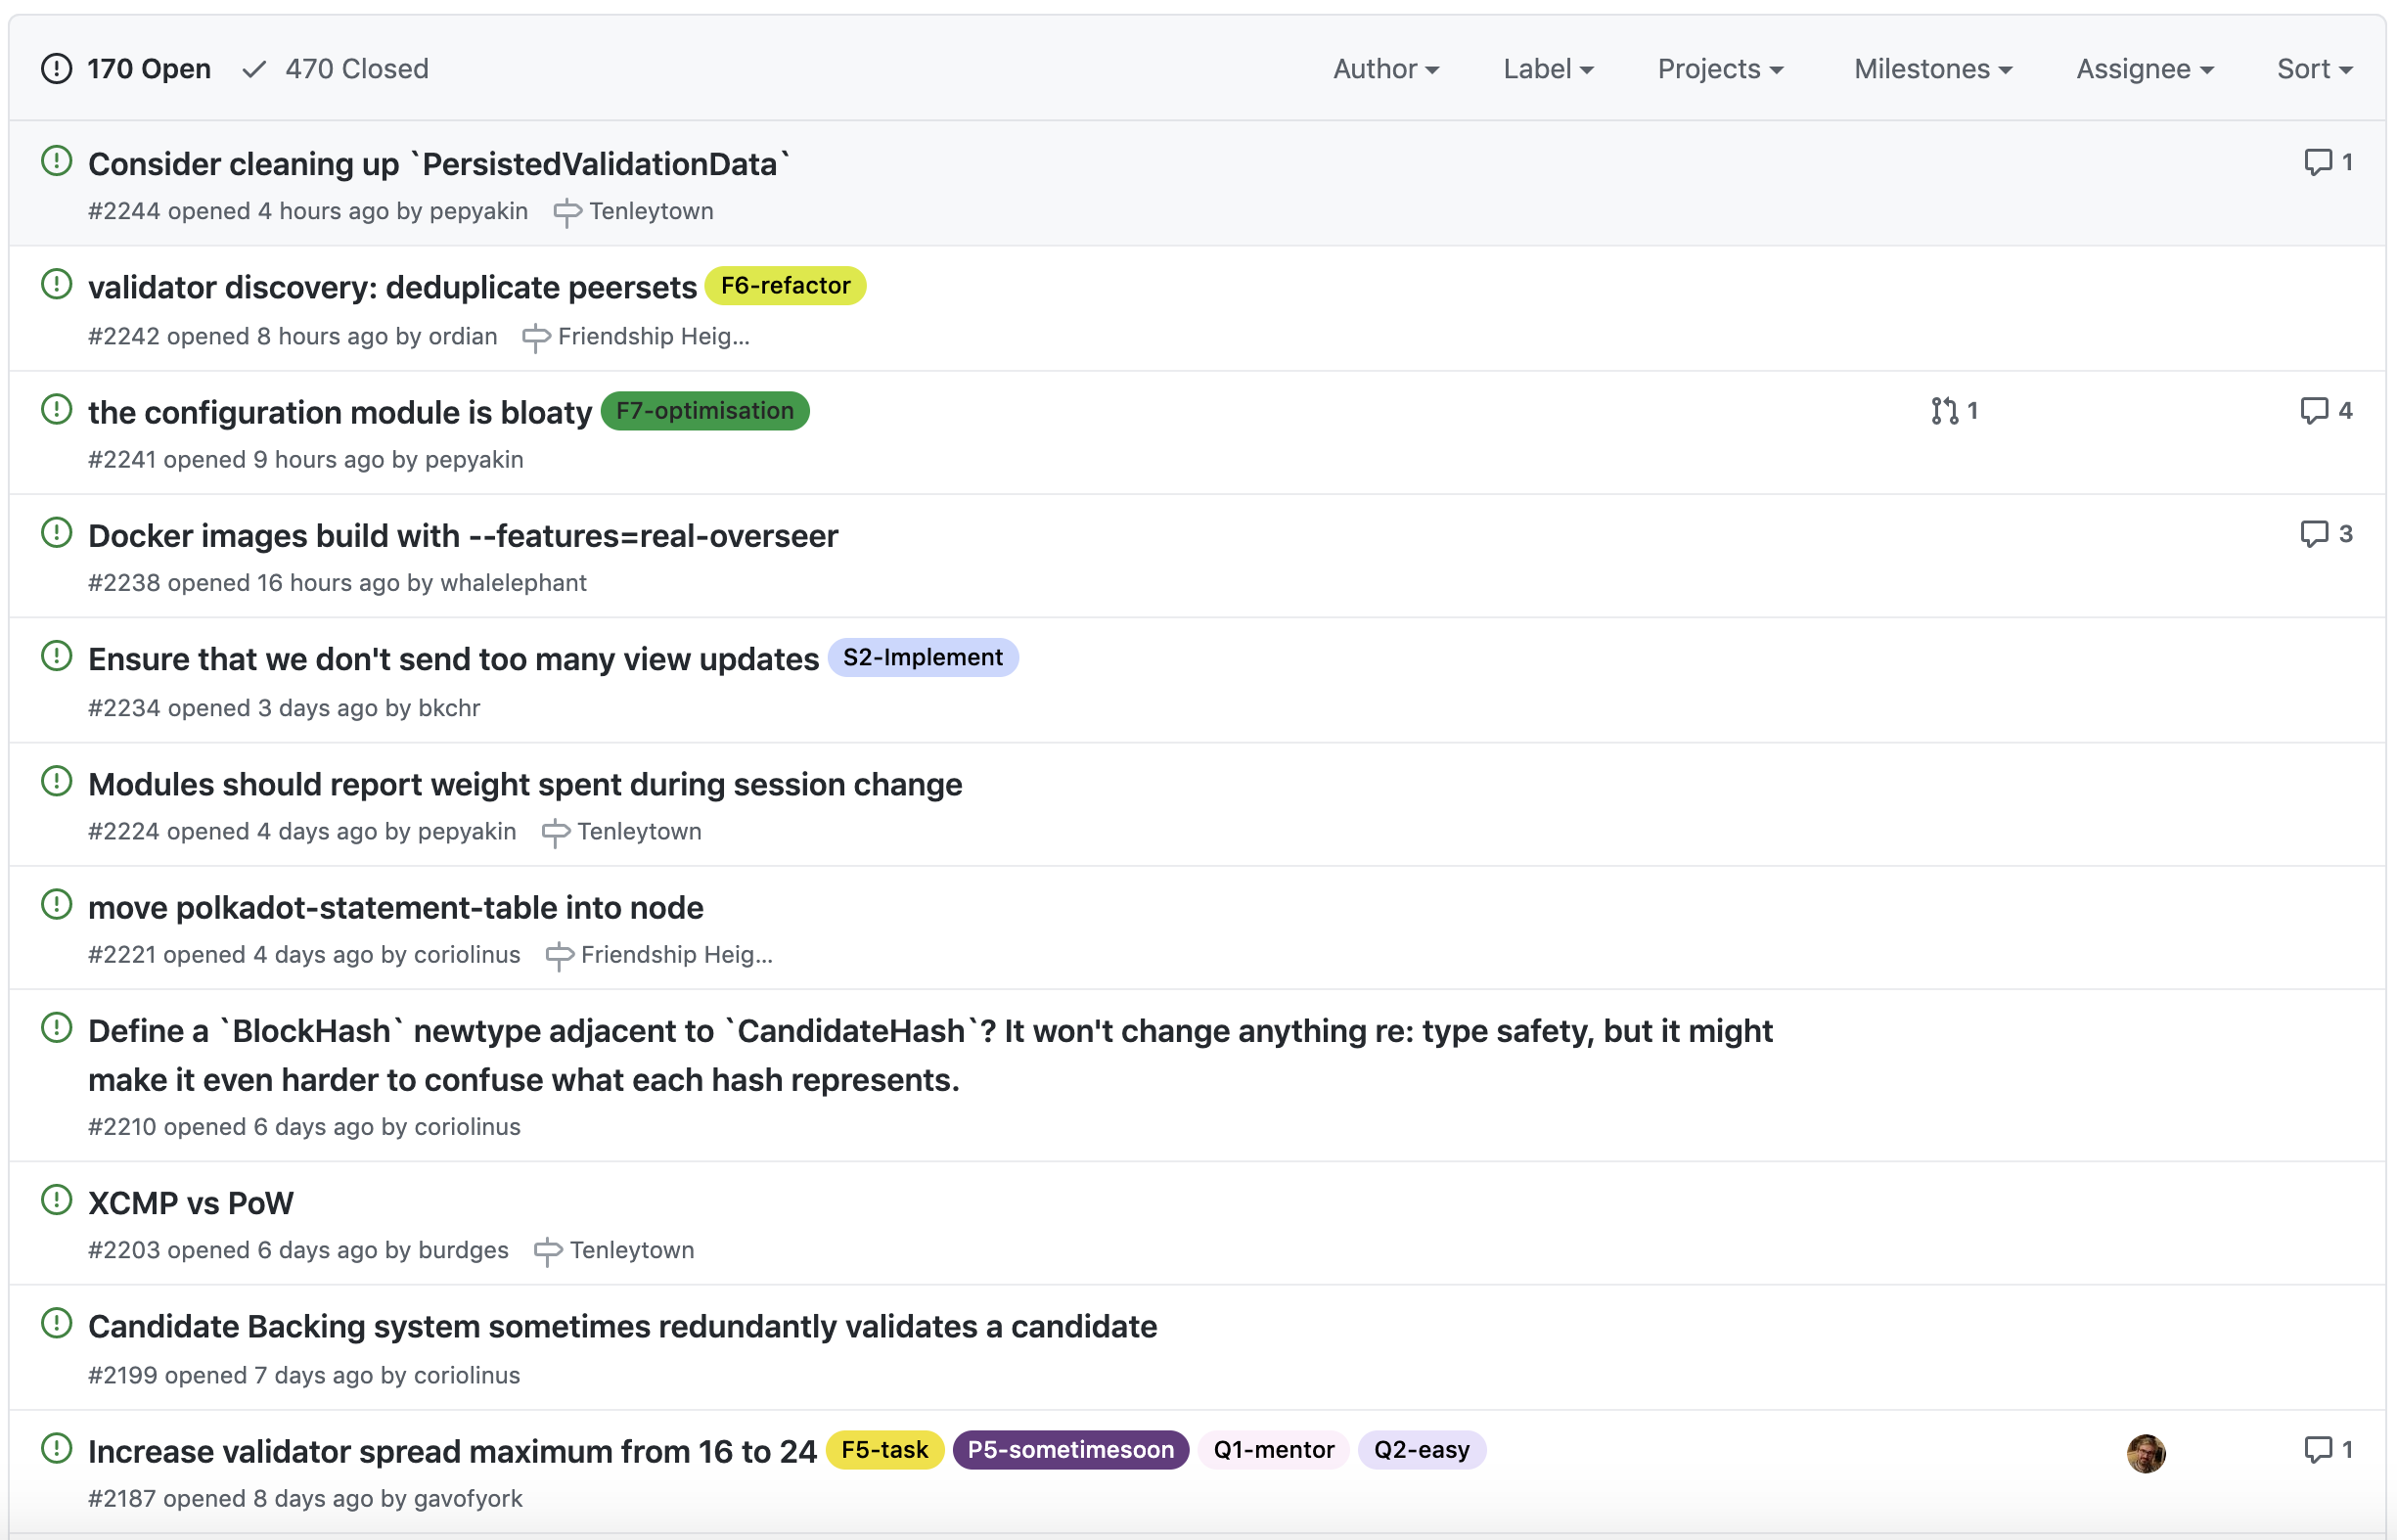Expand the Author filter dropdown

1385,69
